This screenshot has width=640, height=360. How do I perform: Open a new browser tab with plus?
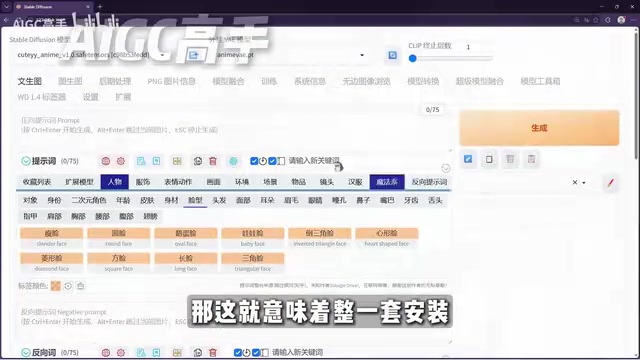[100, 7]
